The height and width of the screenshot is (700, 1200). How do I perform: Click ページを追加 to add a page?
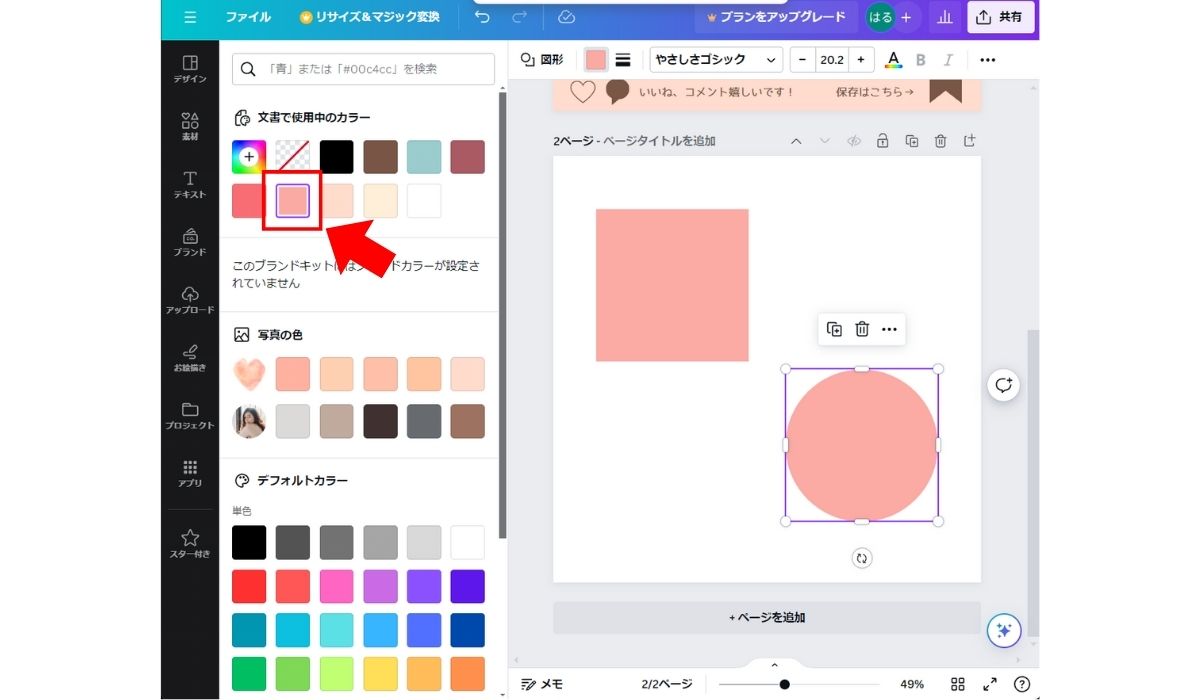[x=767, y=617]
